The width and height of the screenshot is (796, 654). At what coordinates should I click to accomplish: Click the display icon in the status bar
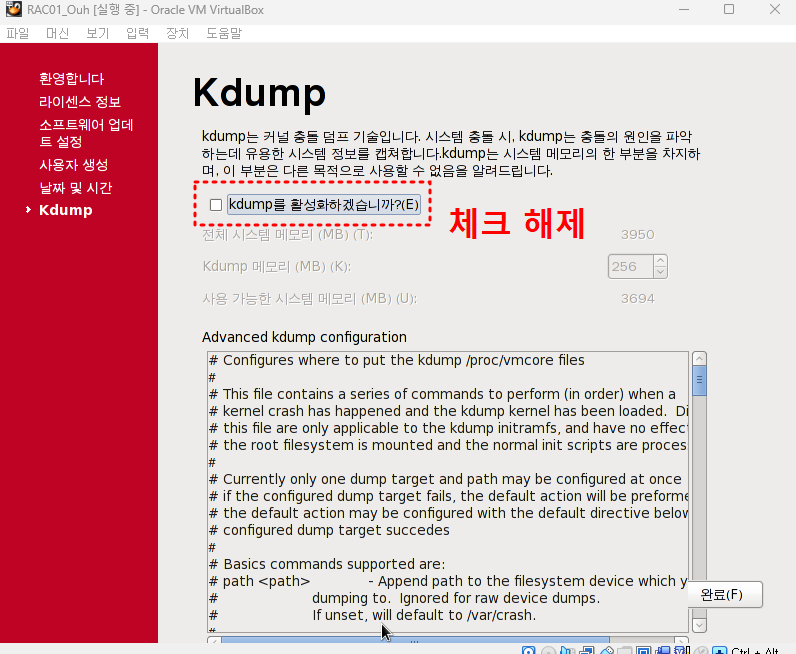(x=643, y=650)
